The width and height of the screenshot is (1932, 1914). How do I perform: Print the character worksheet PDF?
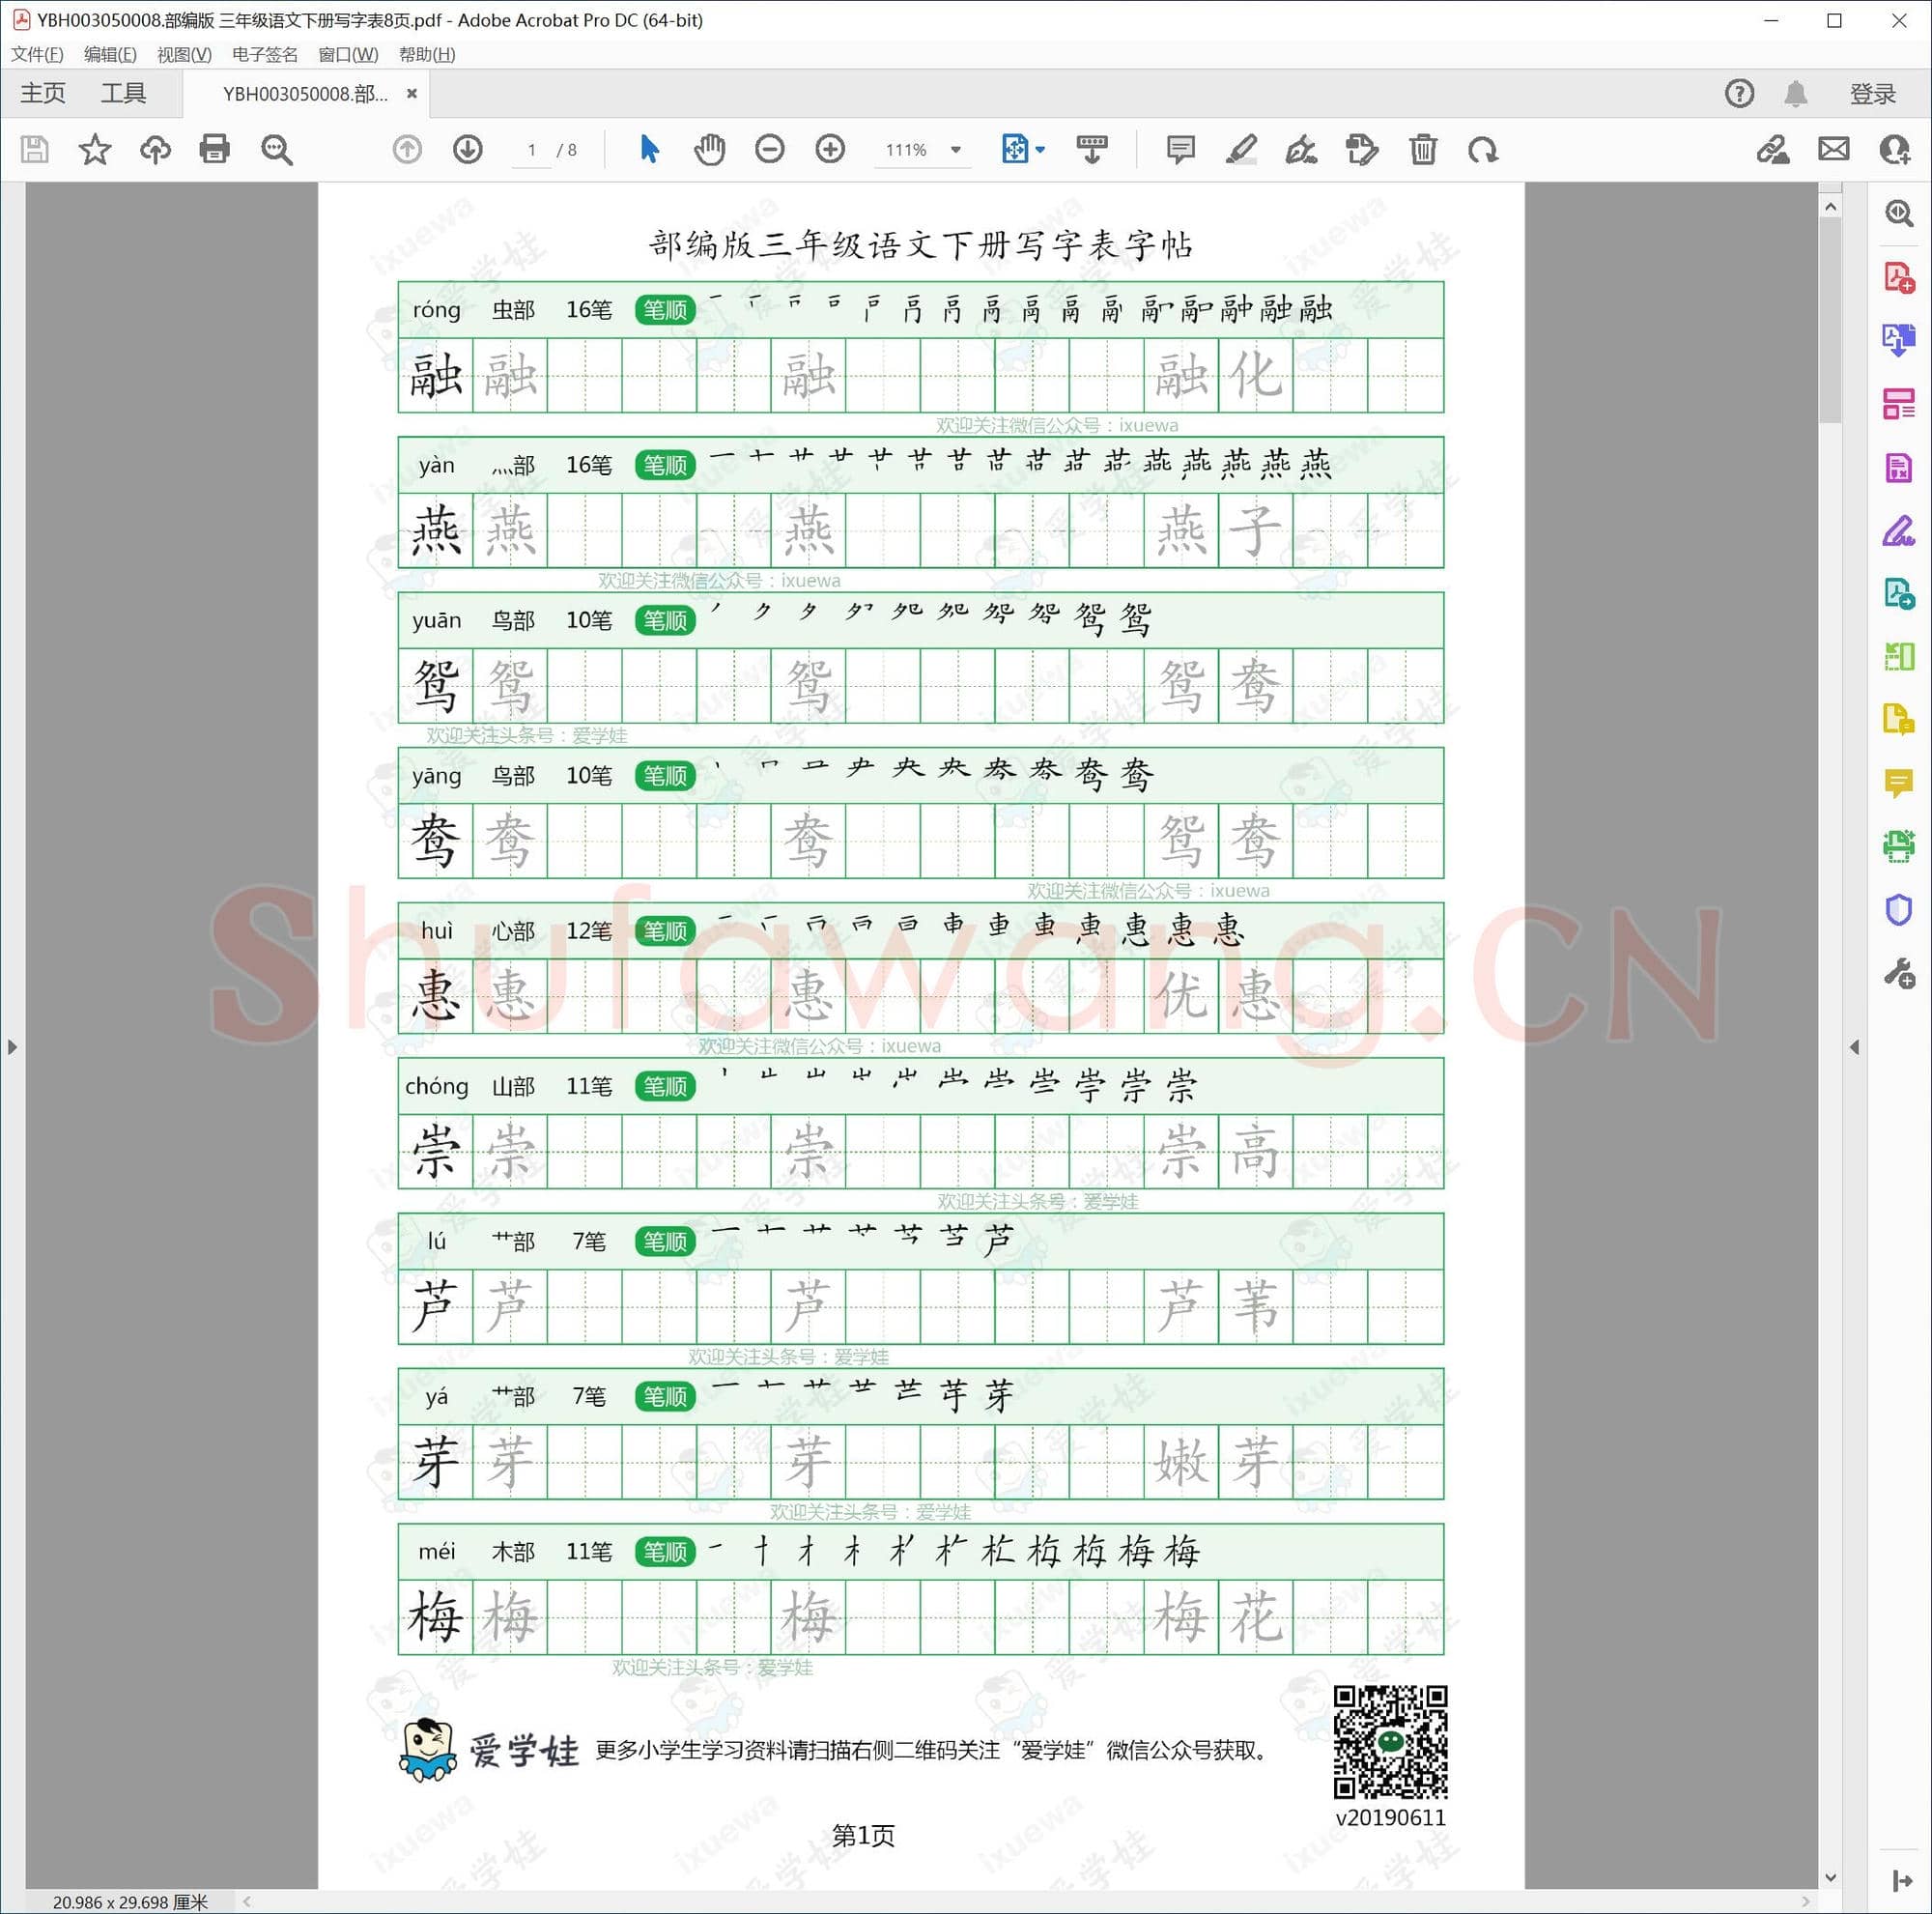pyautogui.click(x=215, y=149)
